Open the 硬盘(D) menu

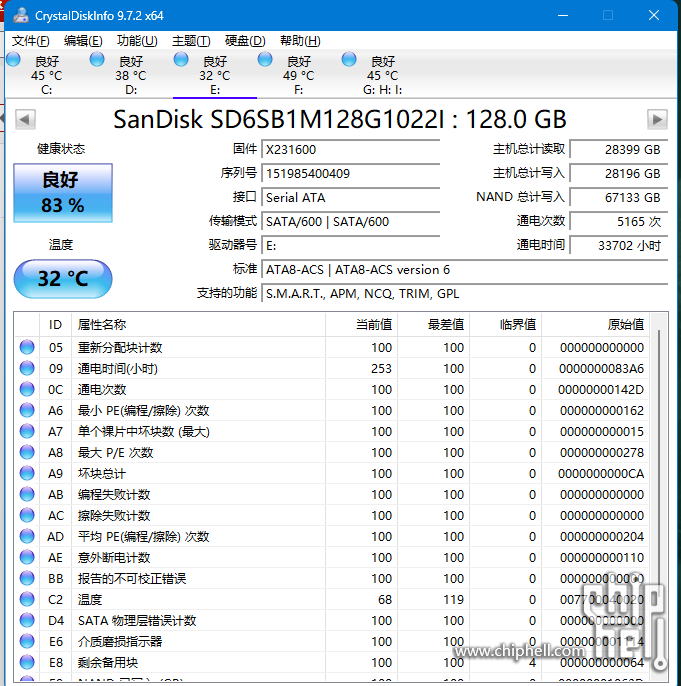pos(245,41)
